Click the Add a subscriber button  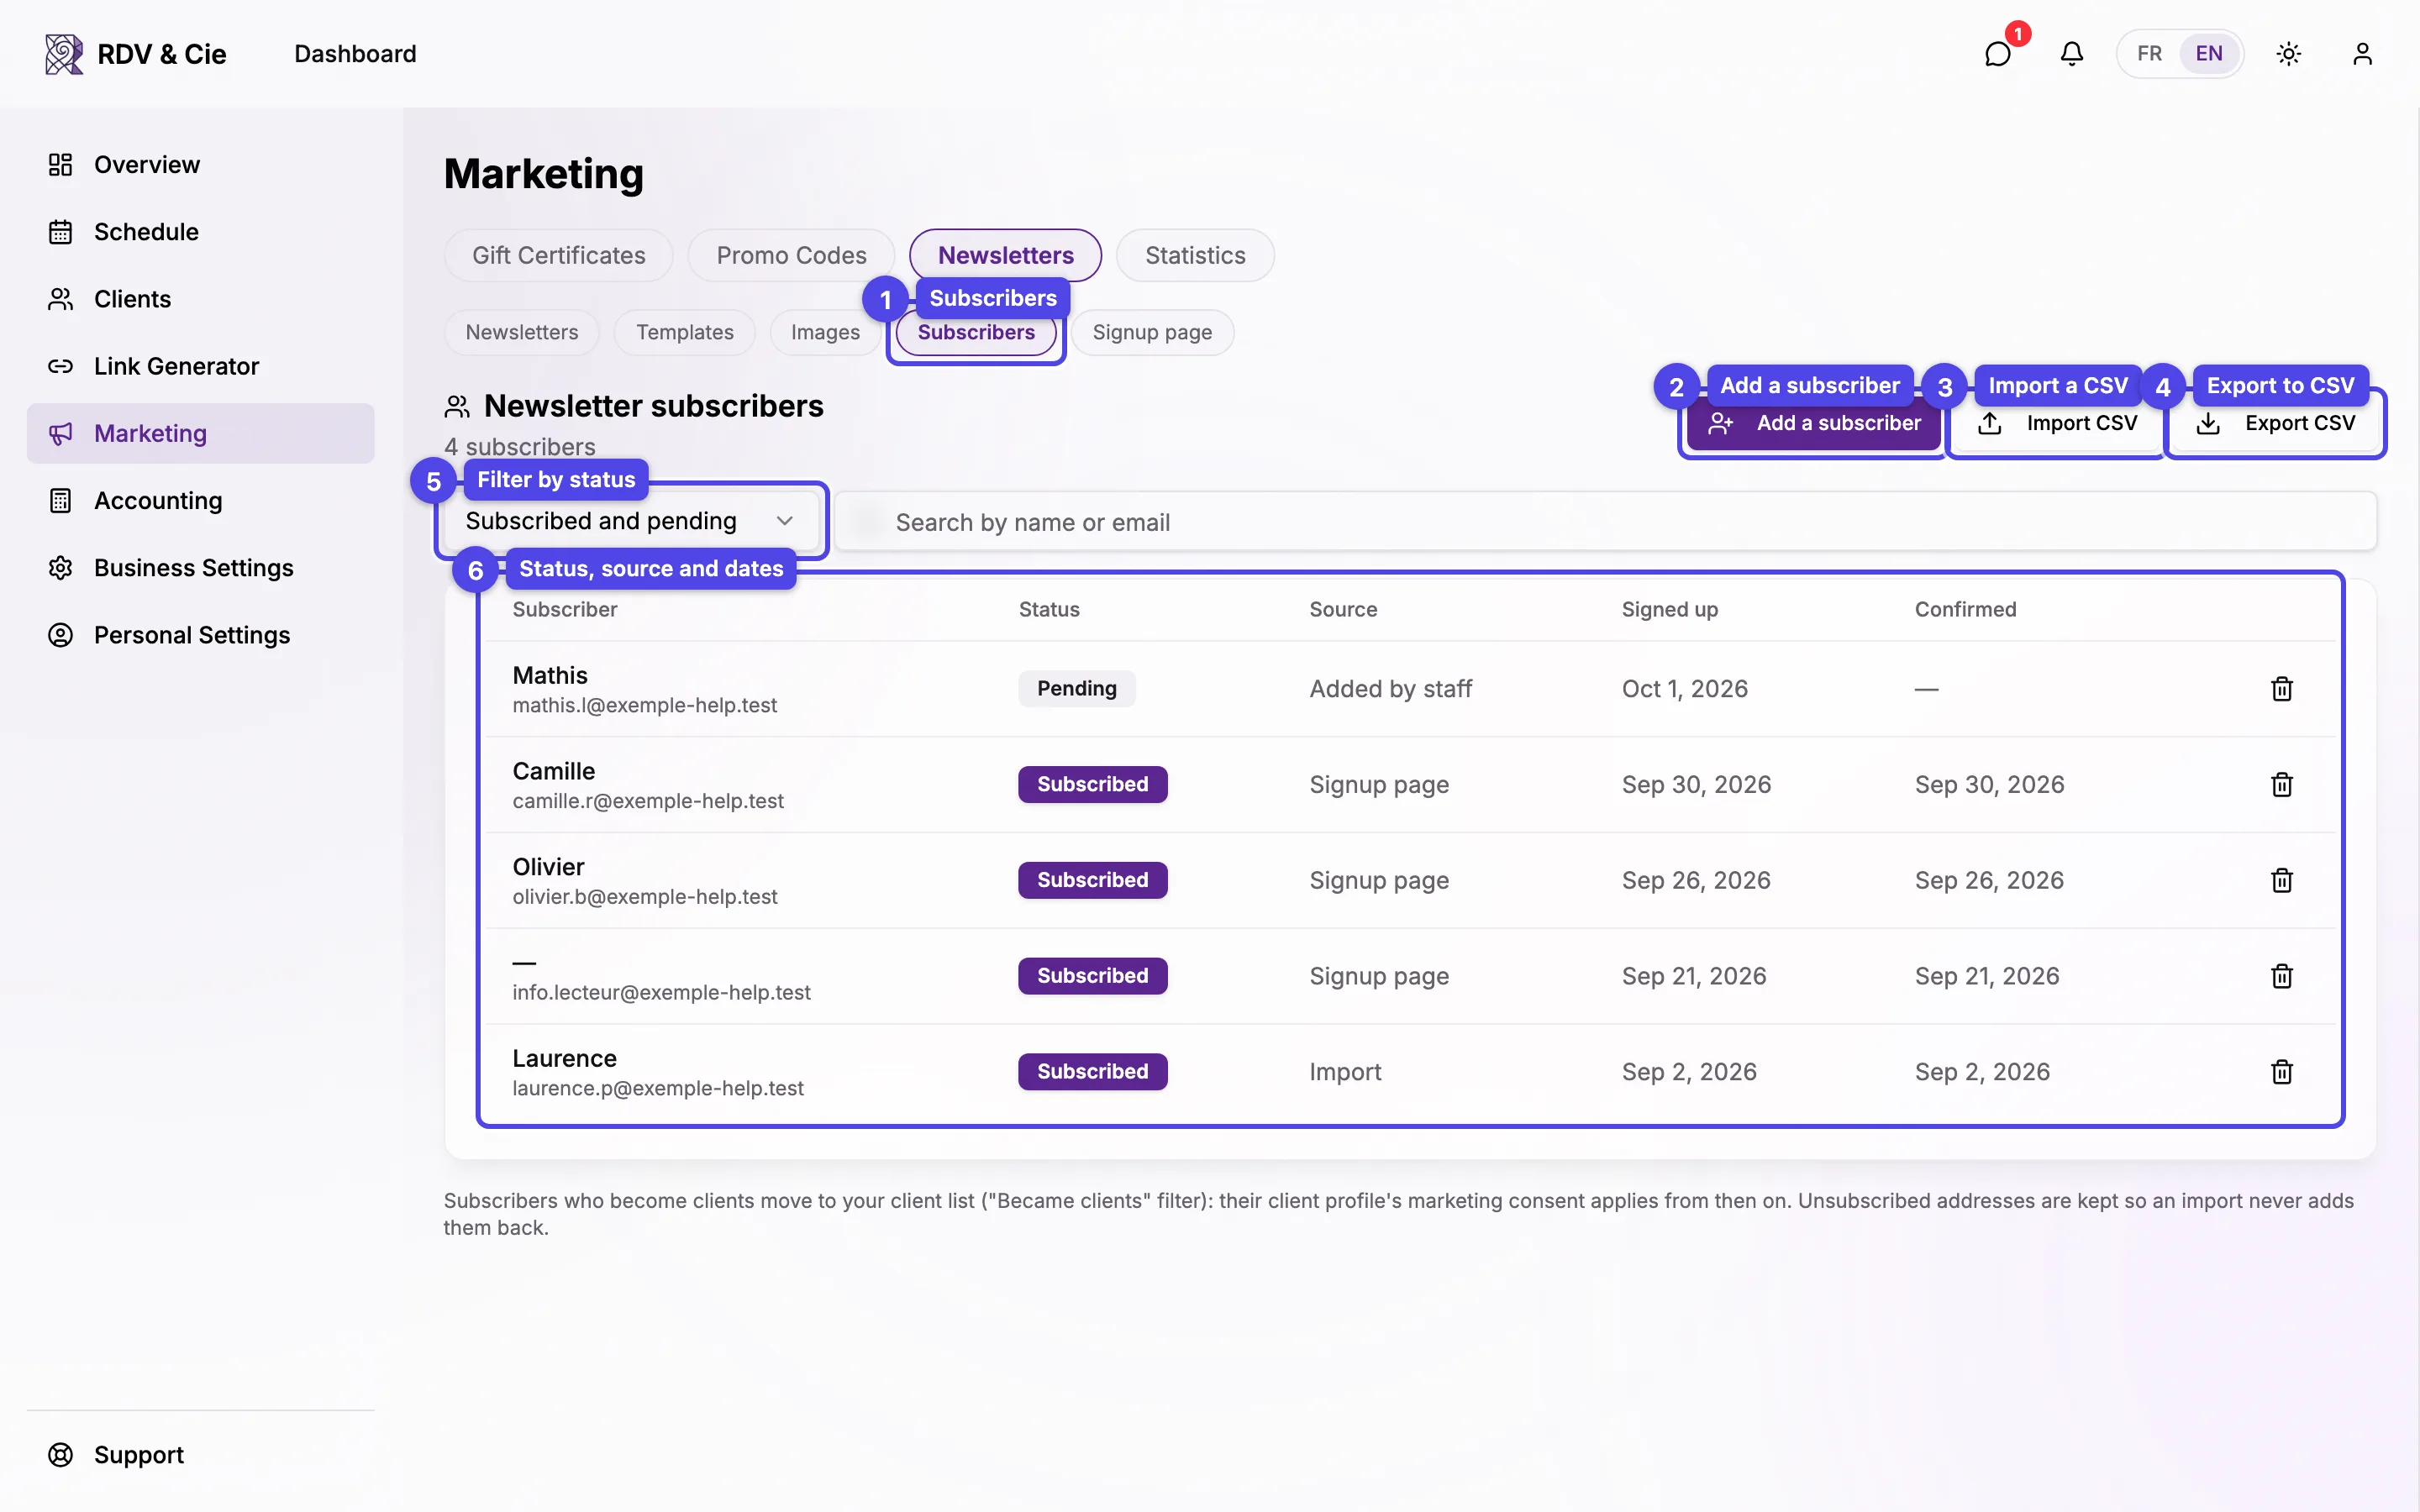(x=1813, y=423)
